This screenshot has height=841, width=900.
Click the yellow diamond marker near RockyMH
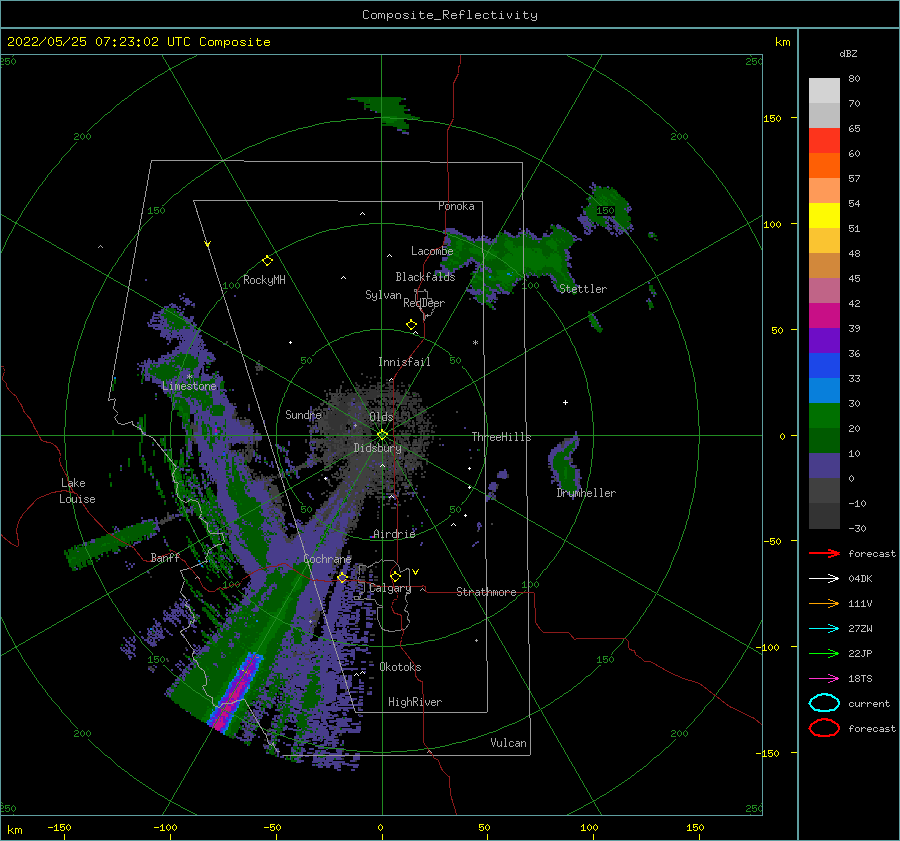click(267, 261)
